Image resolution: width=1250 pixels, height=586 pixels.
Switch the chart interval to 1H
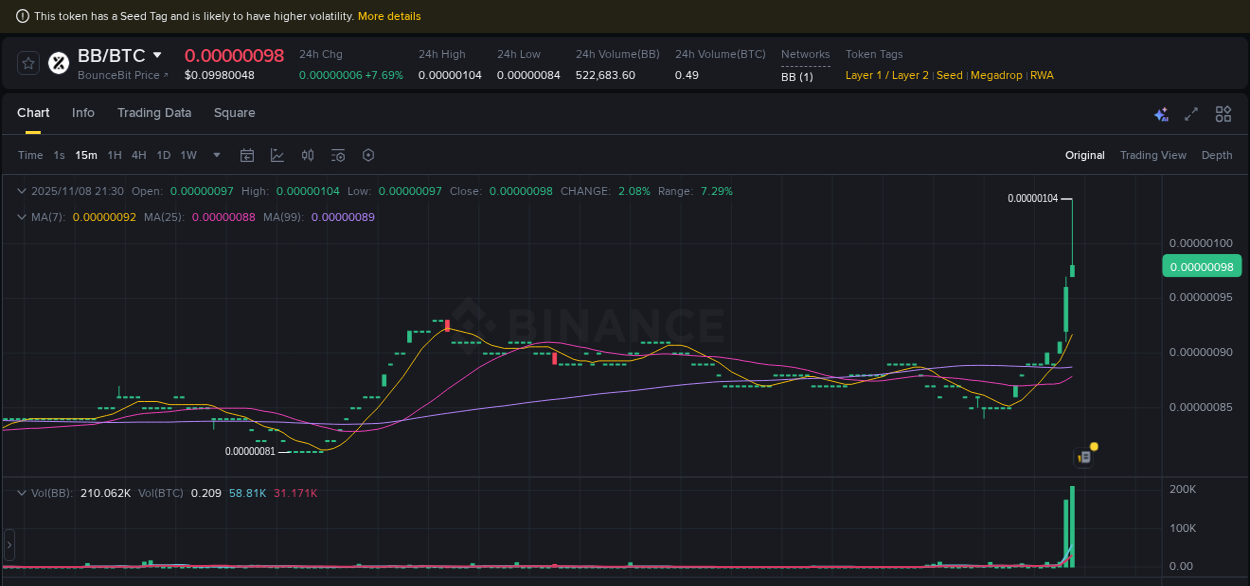114,155
